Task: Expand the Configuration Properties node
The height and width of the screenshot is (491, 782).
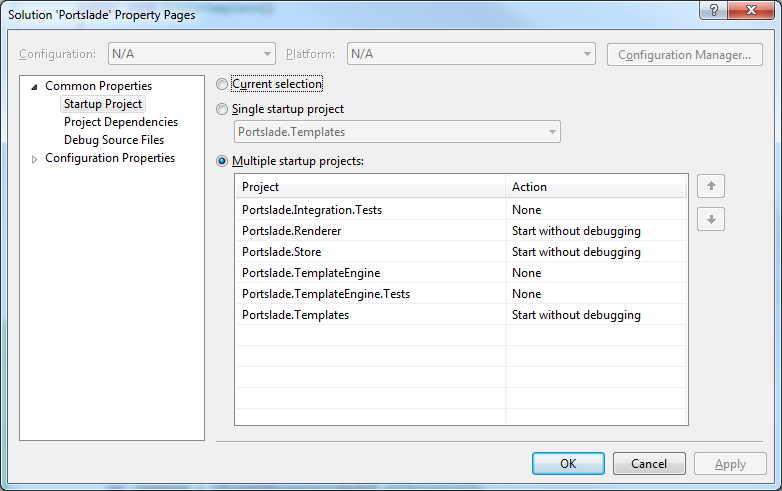Action: click(x=35, y=159)
